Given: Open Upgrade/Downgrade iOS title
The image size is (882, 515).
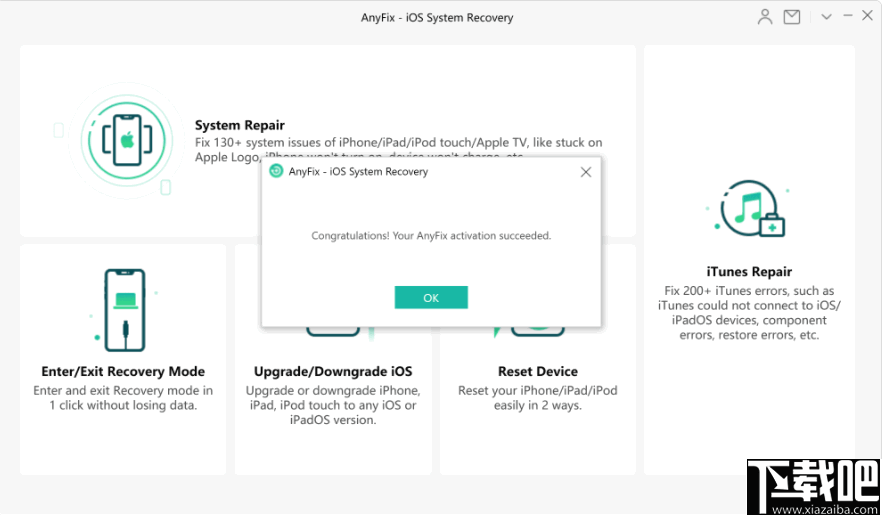Looking at the screenshot, I should [333, 372].
